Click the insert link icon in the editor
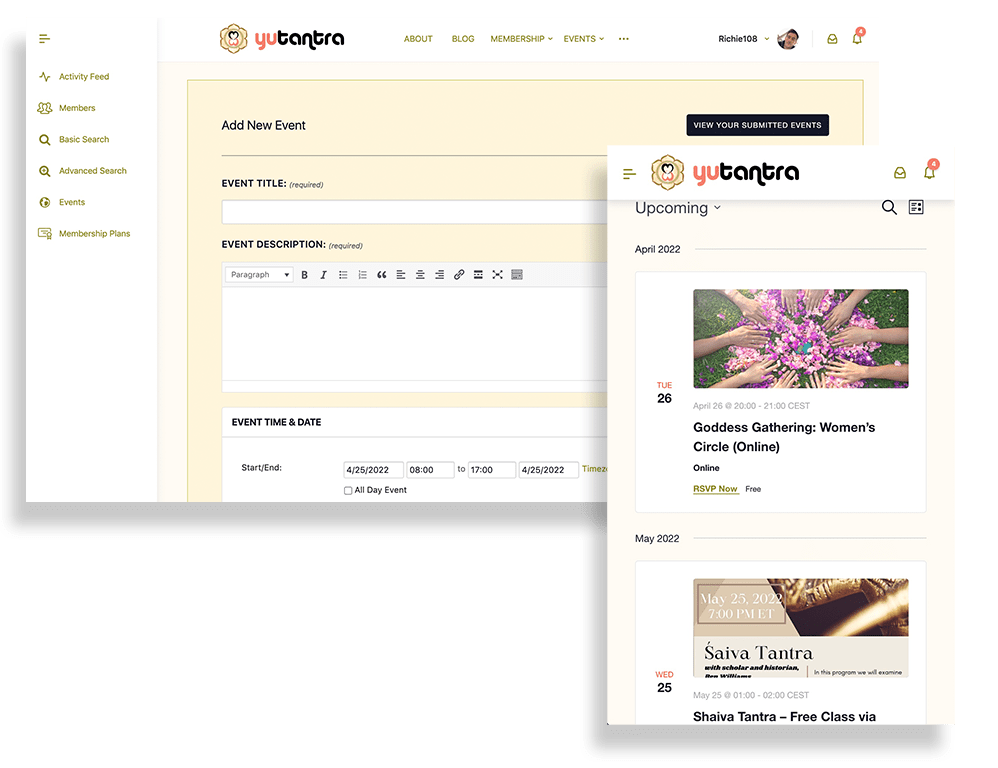Image resolution: width=998 pixels, height=768 pixels. pos(459,275)
